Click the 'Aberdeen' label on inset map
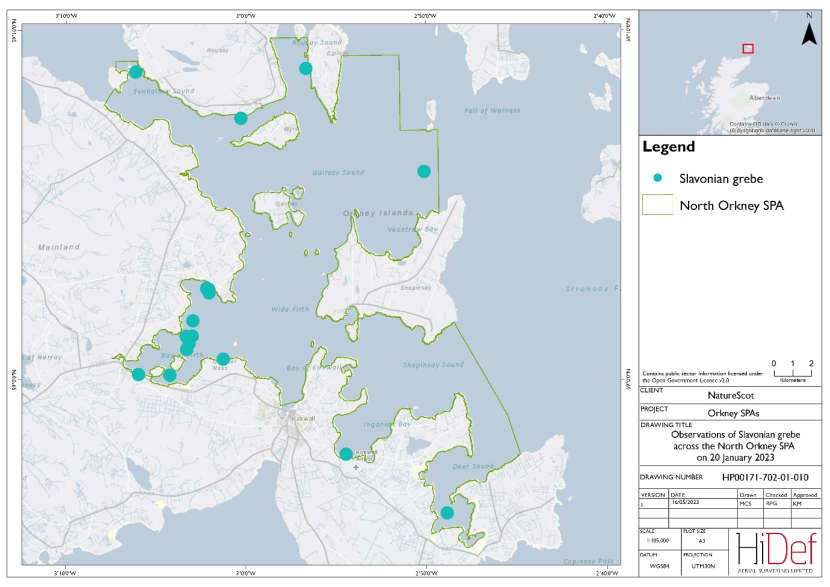 pyautogui.click(x=764, y=98)
